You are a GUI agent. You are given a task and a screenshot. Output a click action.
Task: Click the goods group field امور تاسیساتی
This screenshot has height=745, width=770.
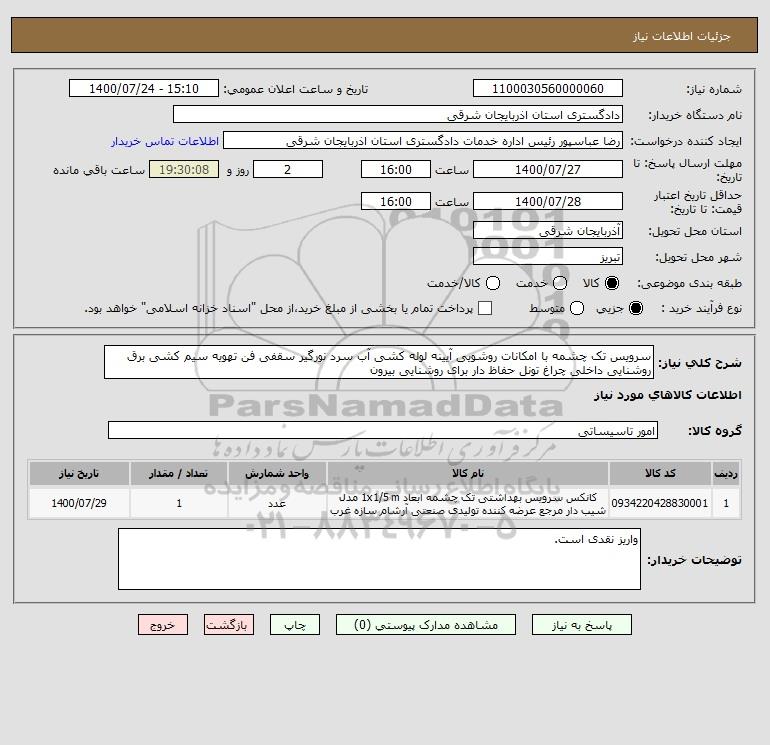click(383, 430)
